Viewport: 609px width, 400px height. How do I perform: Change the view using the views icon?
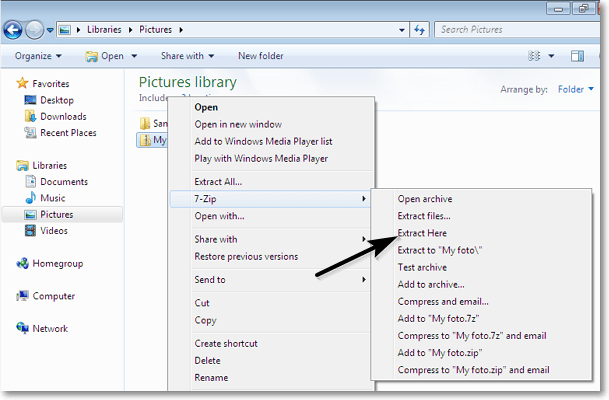[x=534, y=56]
